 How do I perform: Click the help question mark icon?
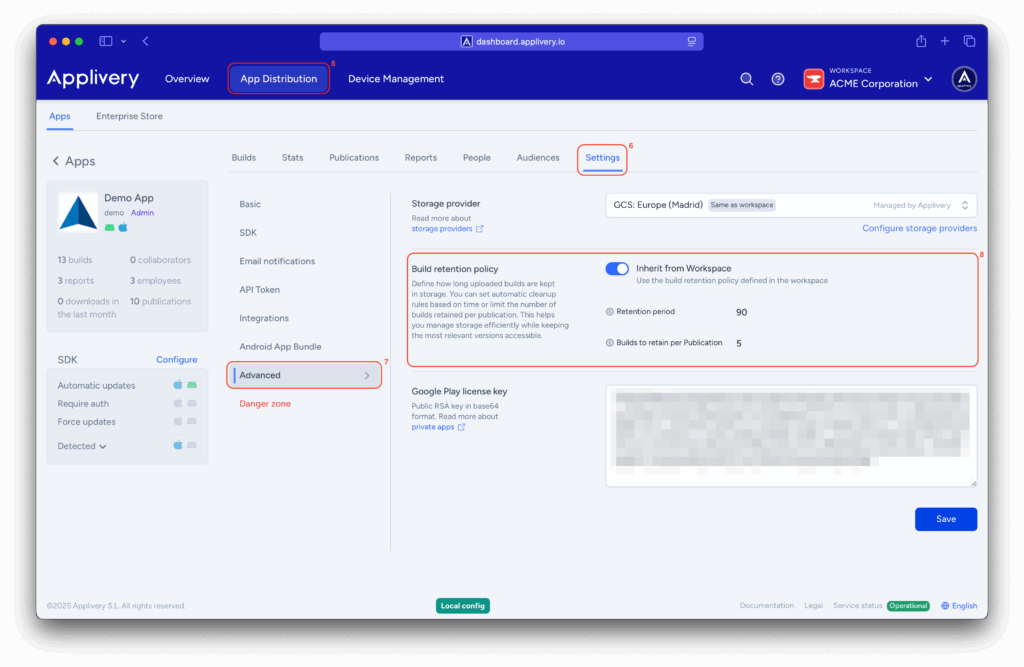pos(778,78)
